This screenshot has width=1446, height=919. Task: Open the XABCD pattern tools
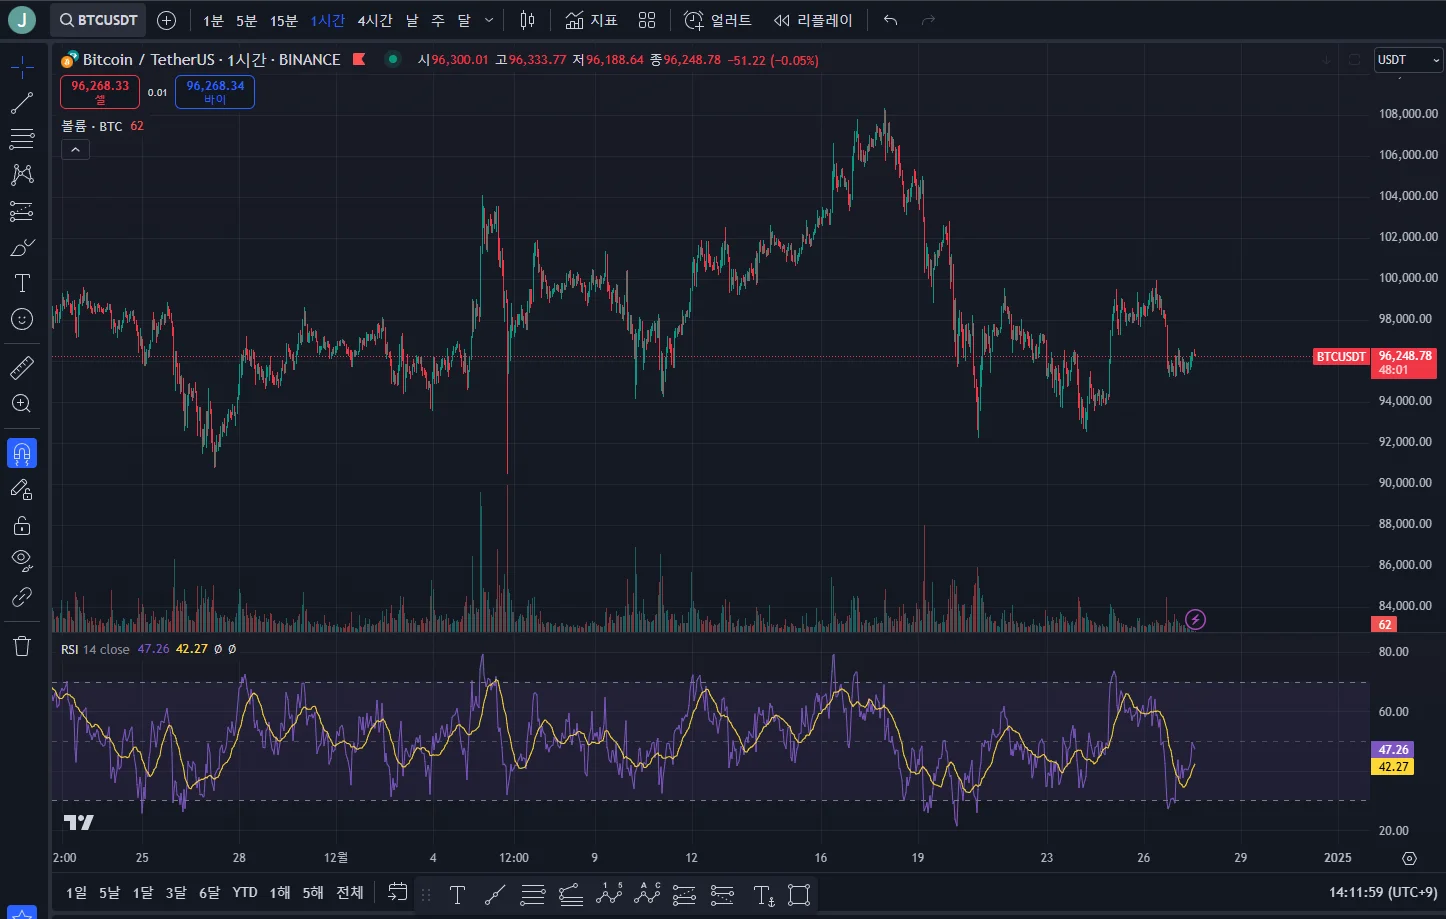click(22, 175)
